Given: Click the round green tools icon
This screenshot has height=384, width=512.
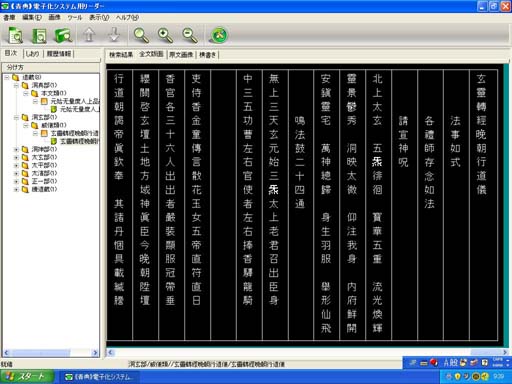Looking at the screenshot, I should [x=219, y=35].
